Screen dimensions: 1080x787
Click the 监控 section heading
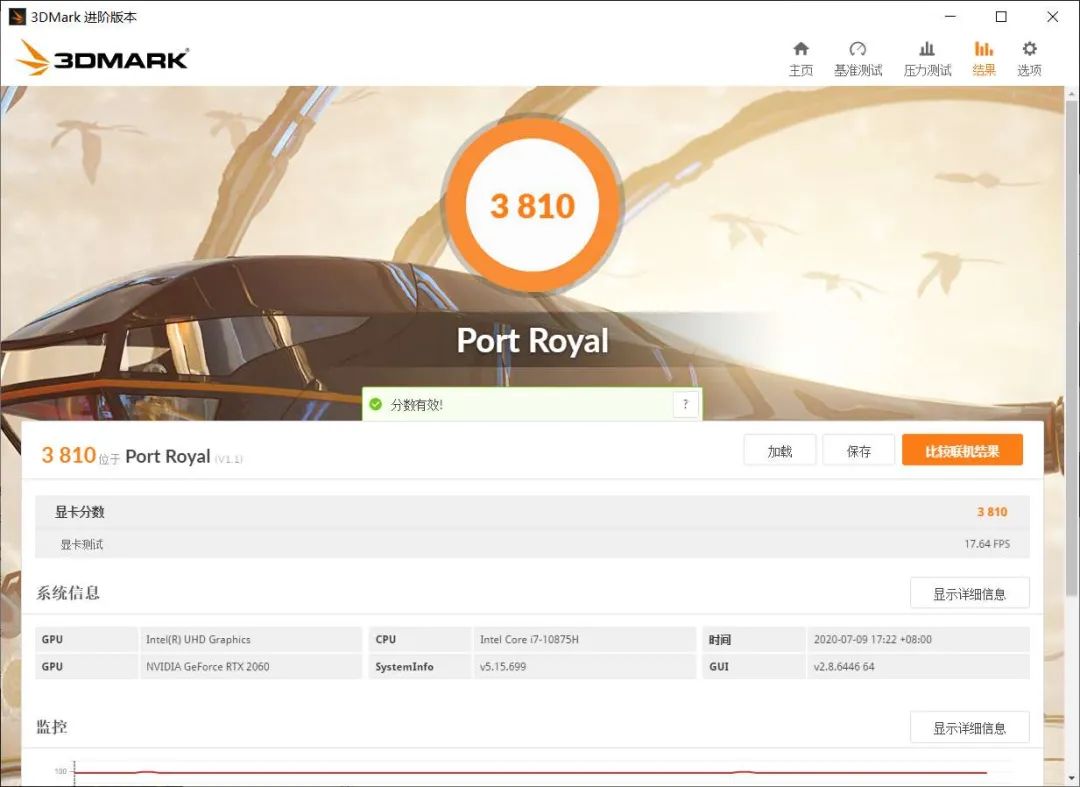[52, 727]
